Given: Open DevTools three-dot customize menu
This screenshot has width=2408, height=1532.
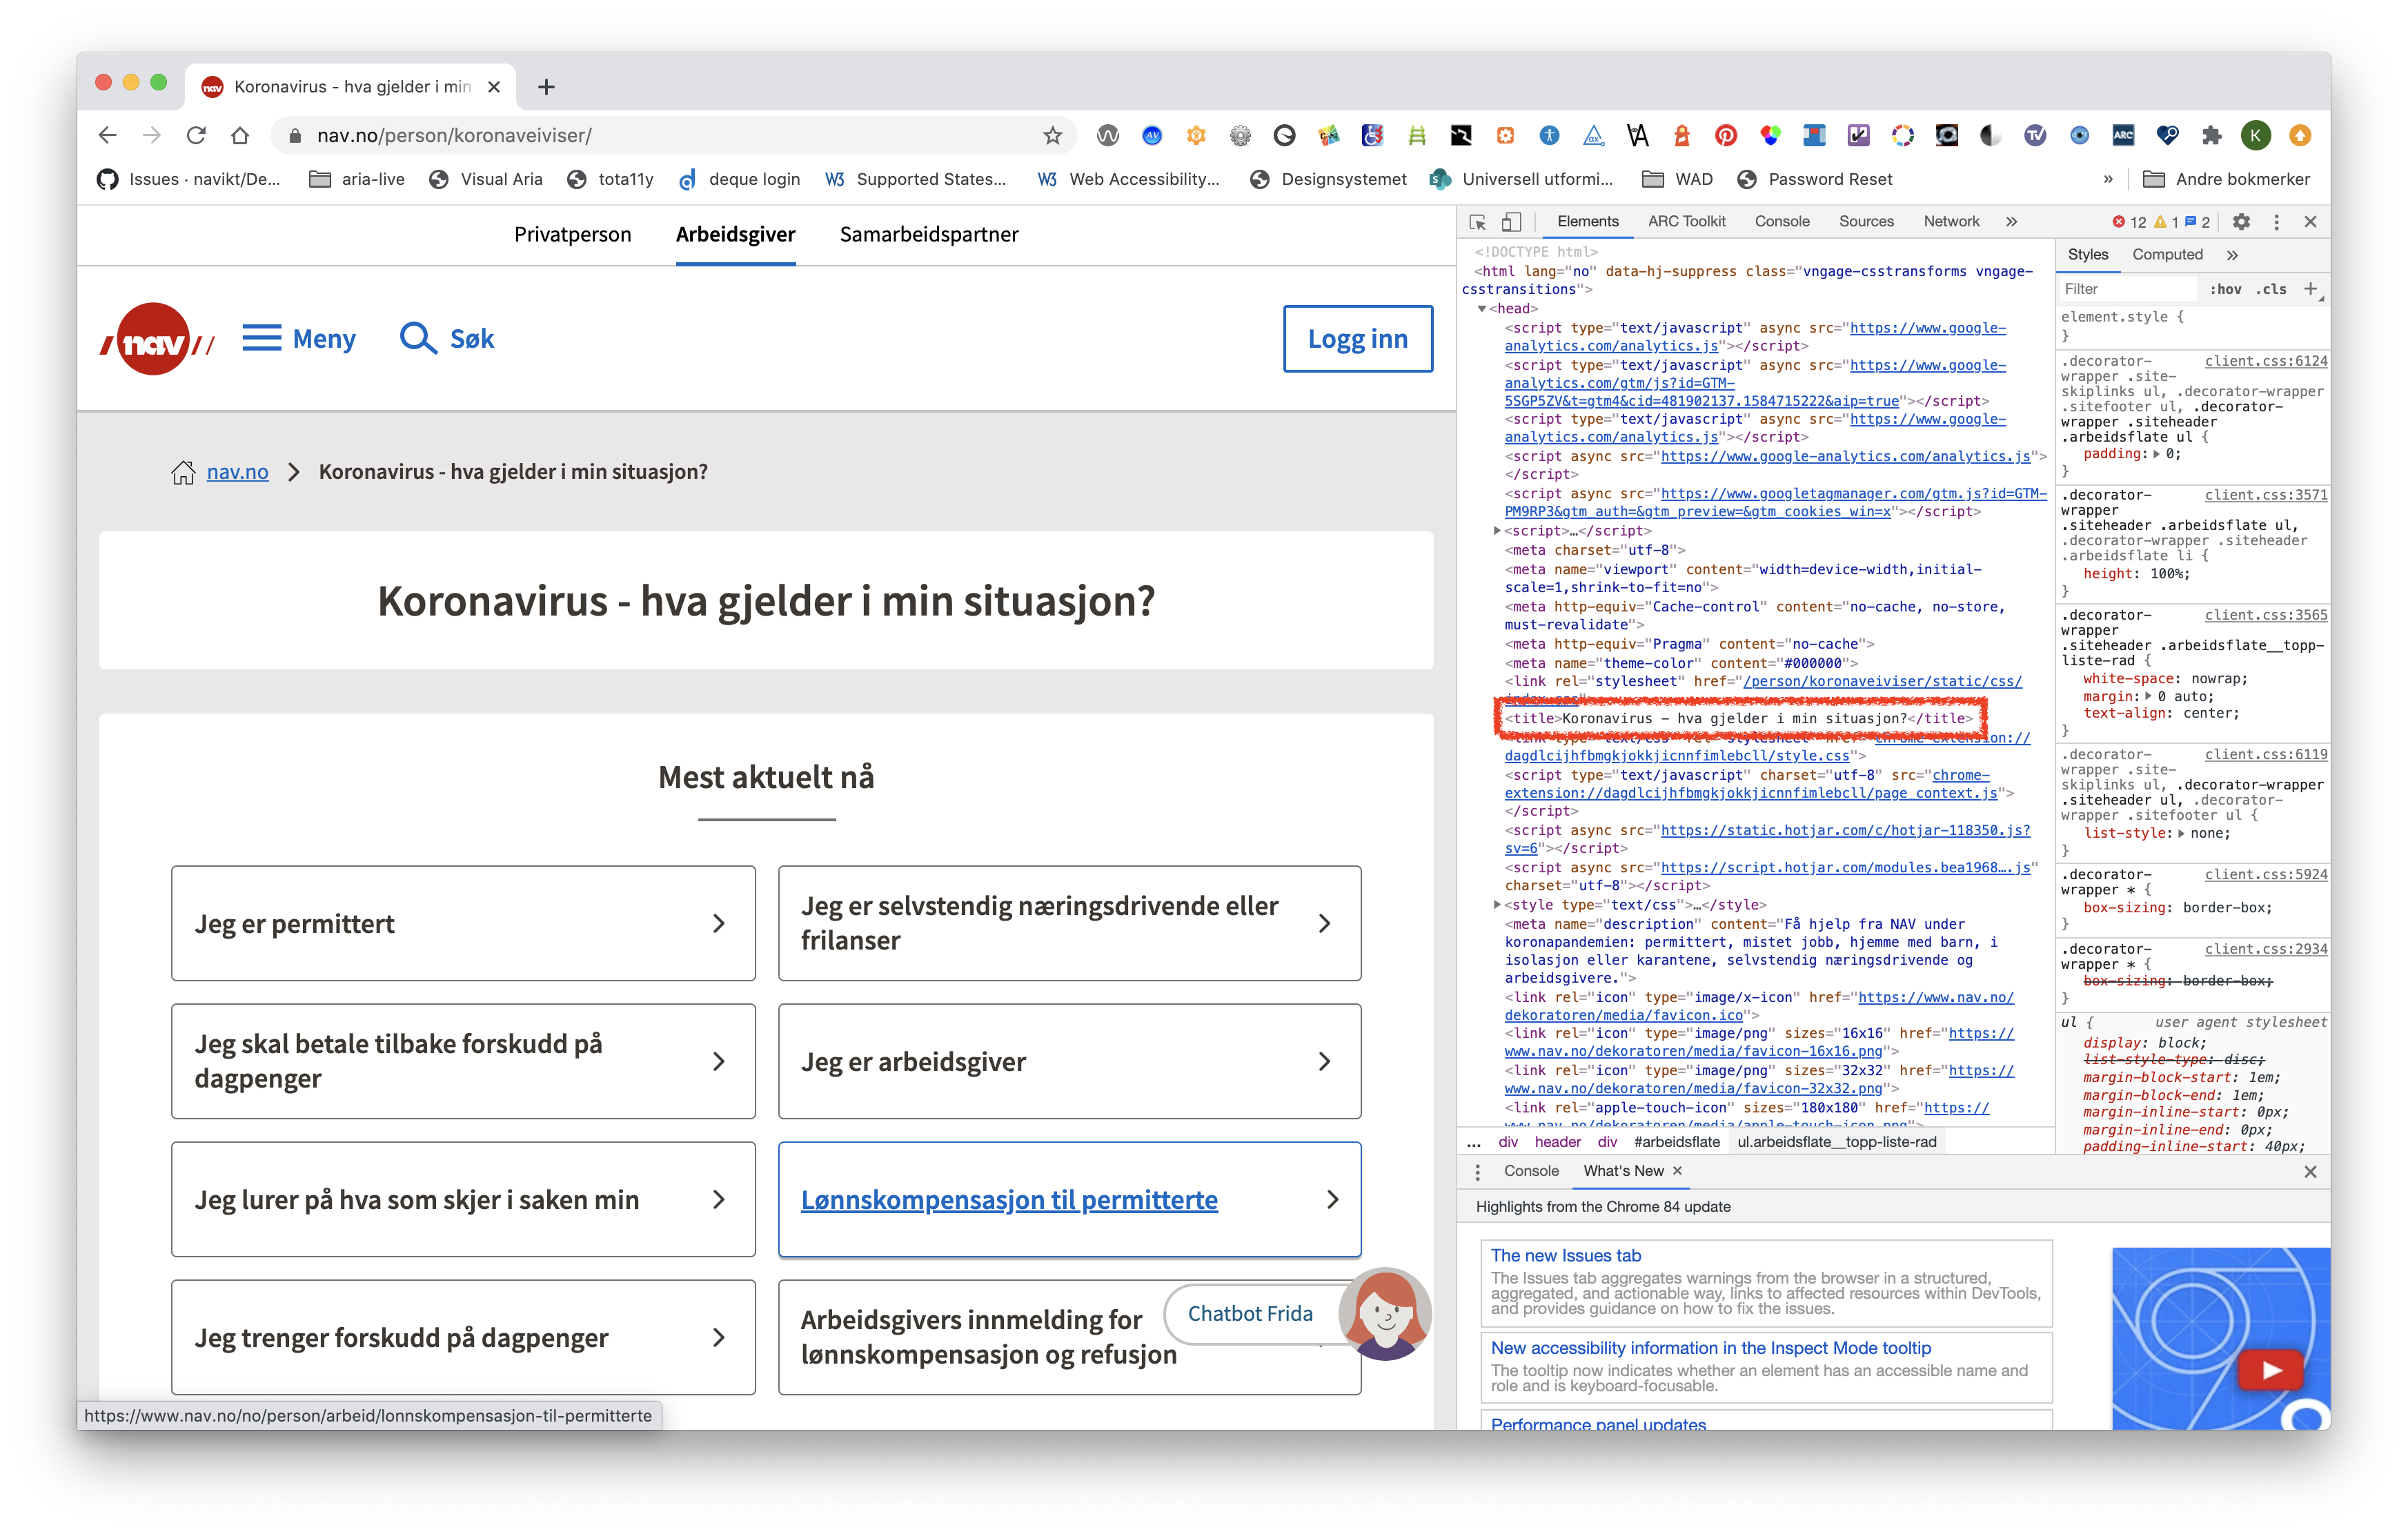Looking at the screenshot, I should 2276,222.
